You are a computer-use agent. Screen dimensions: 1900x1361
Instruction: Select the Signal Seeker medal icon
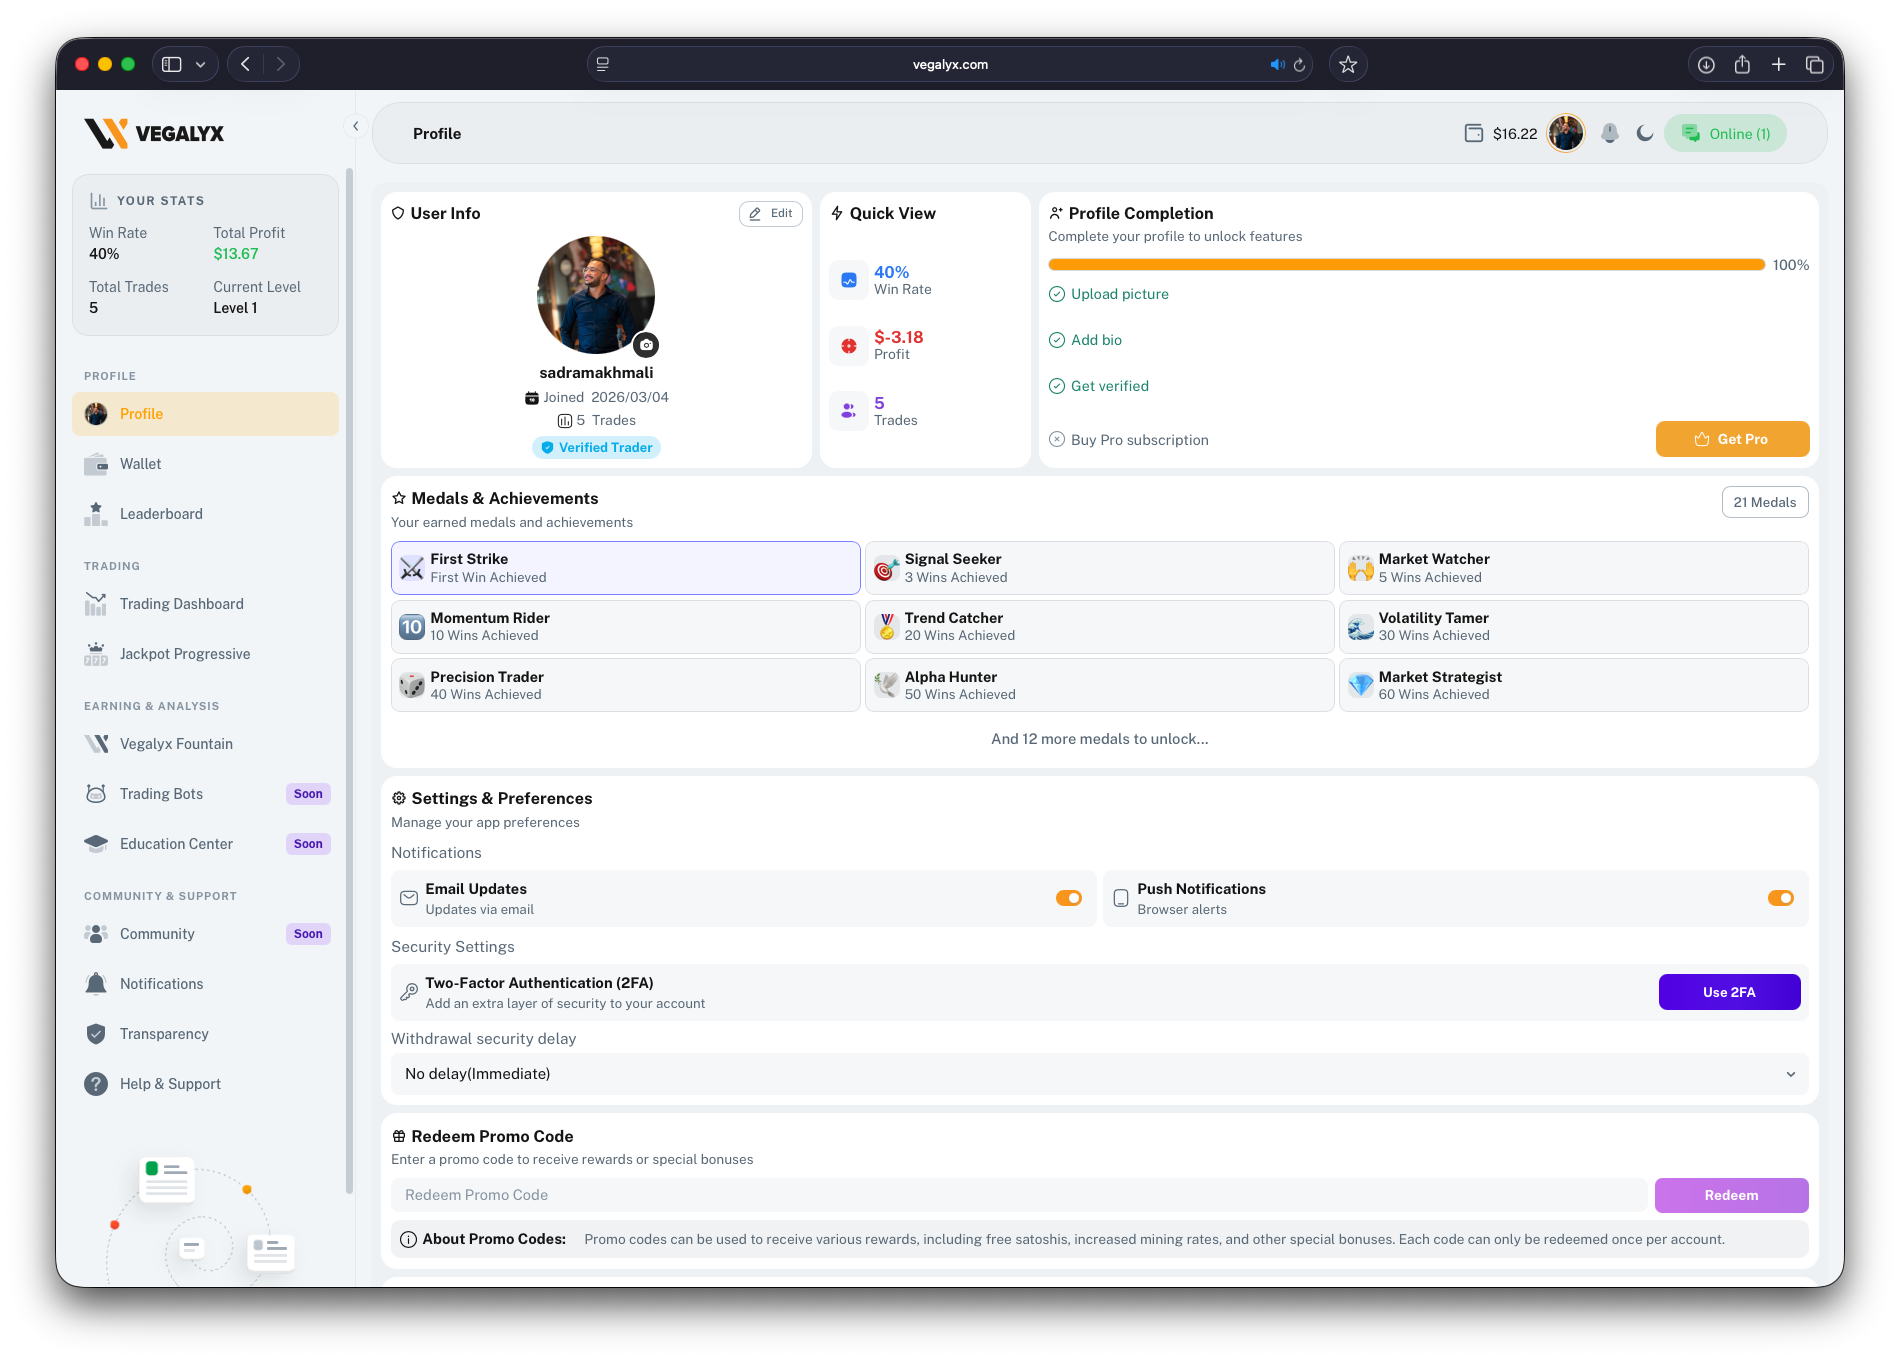(x=885, y=569)
